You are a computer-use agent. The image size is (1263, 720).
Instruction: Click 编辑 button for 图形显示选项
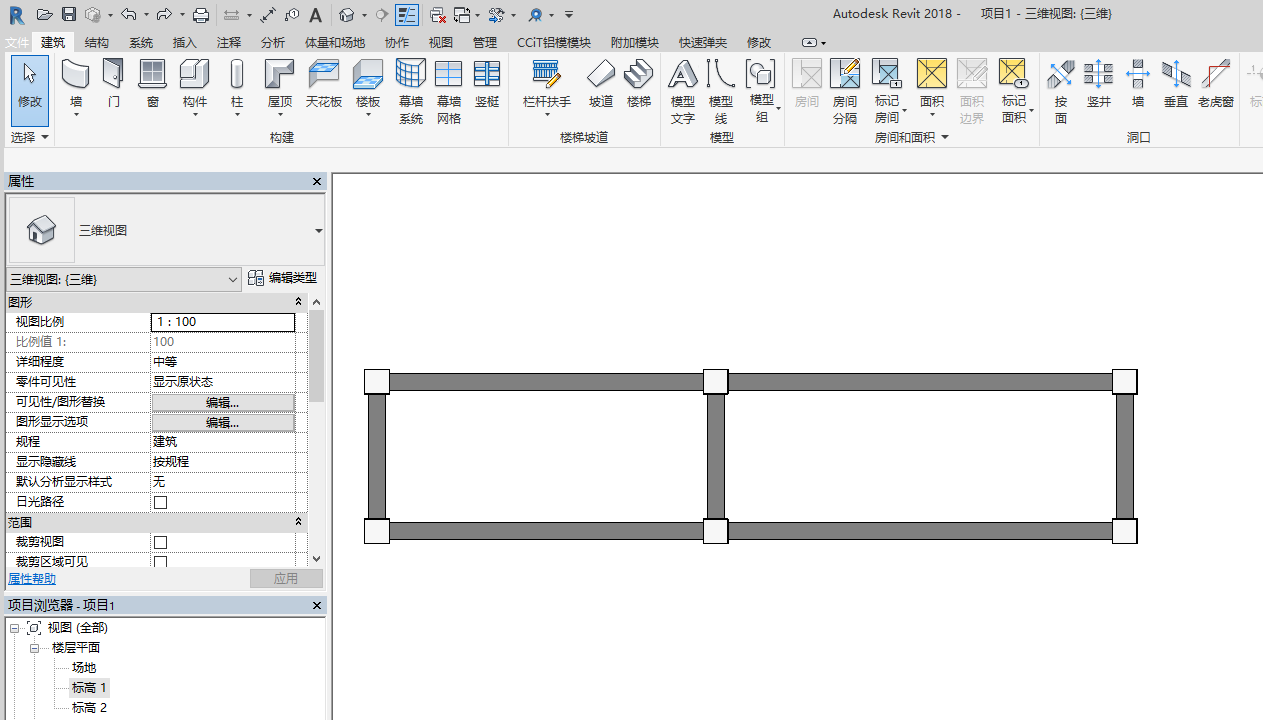click(x=223, y=422)
